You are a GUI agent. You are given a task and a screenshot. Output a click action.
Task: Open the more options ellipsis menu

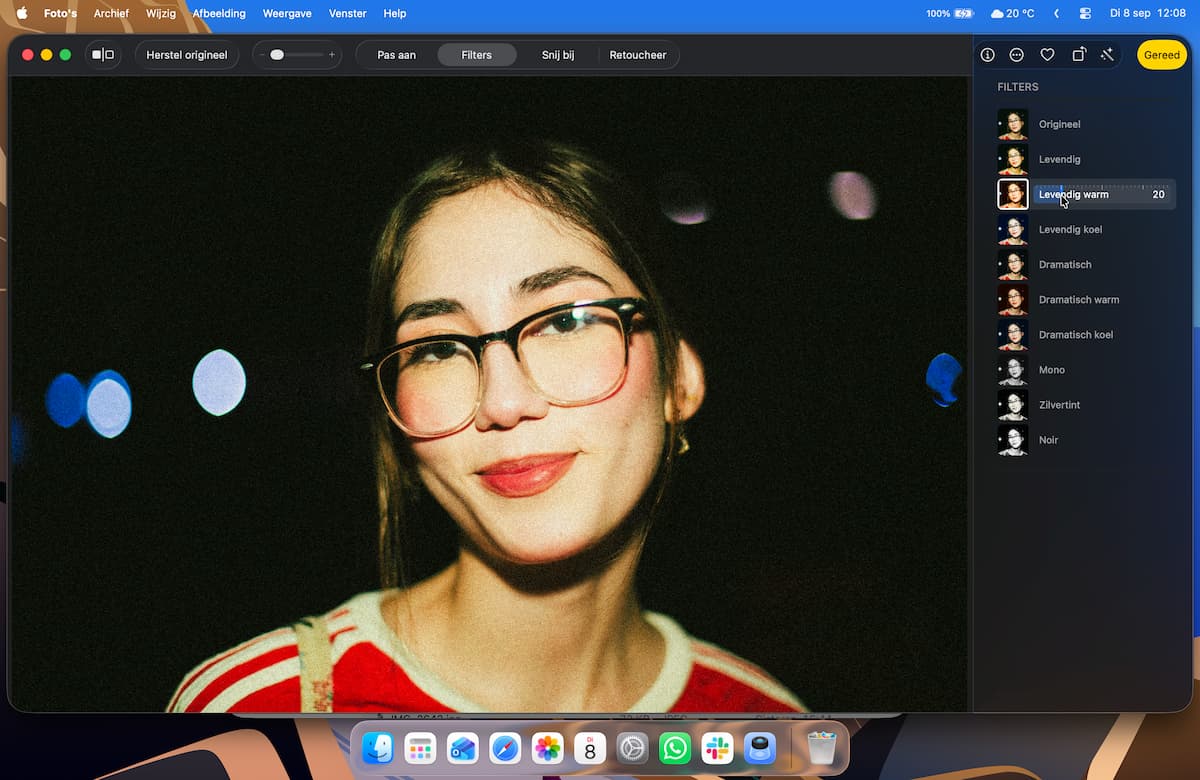pyautogui.click(x=1017, y=55)
